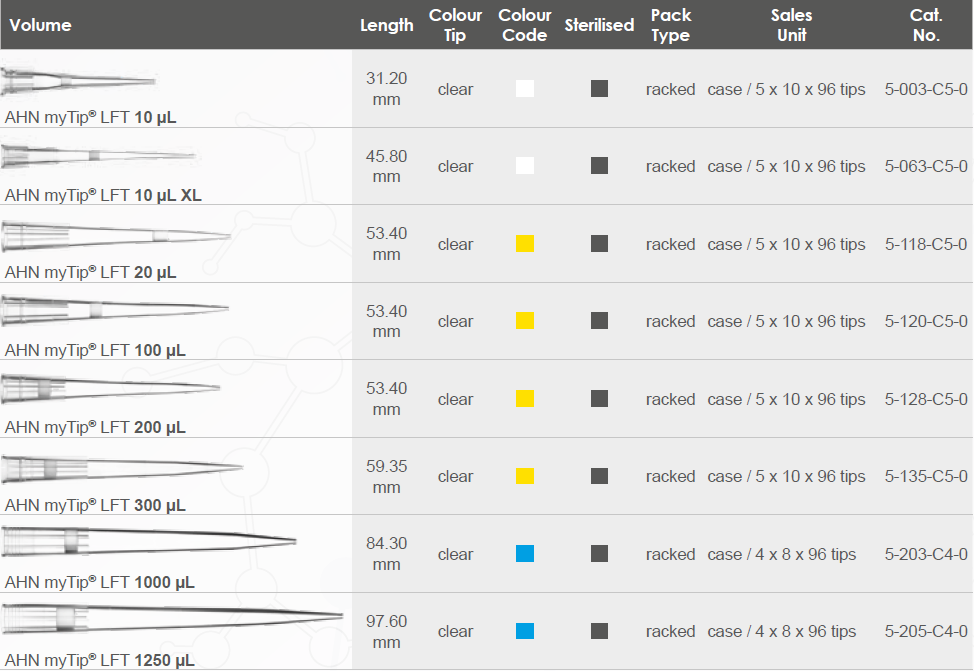
Task: Click the AHN myTip LFT 100 µL label
Action: 95,350
